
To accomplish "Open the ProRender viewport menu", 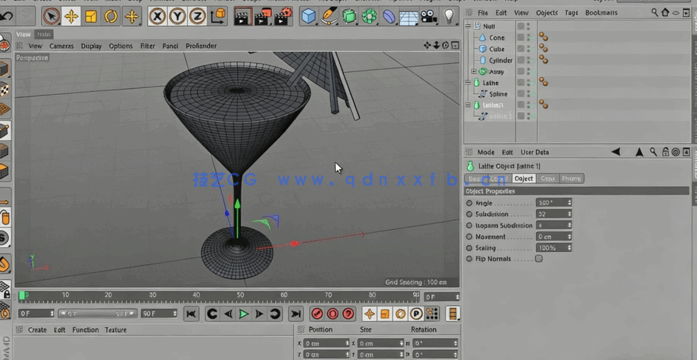I will pyautogui.click(x=201, y=46).
